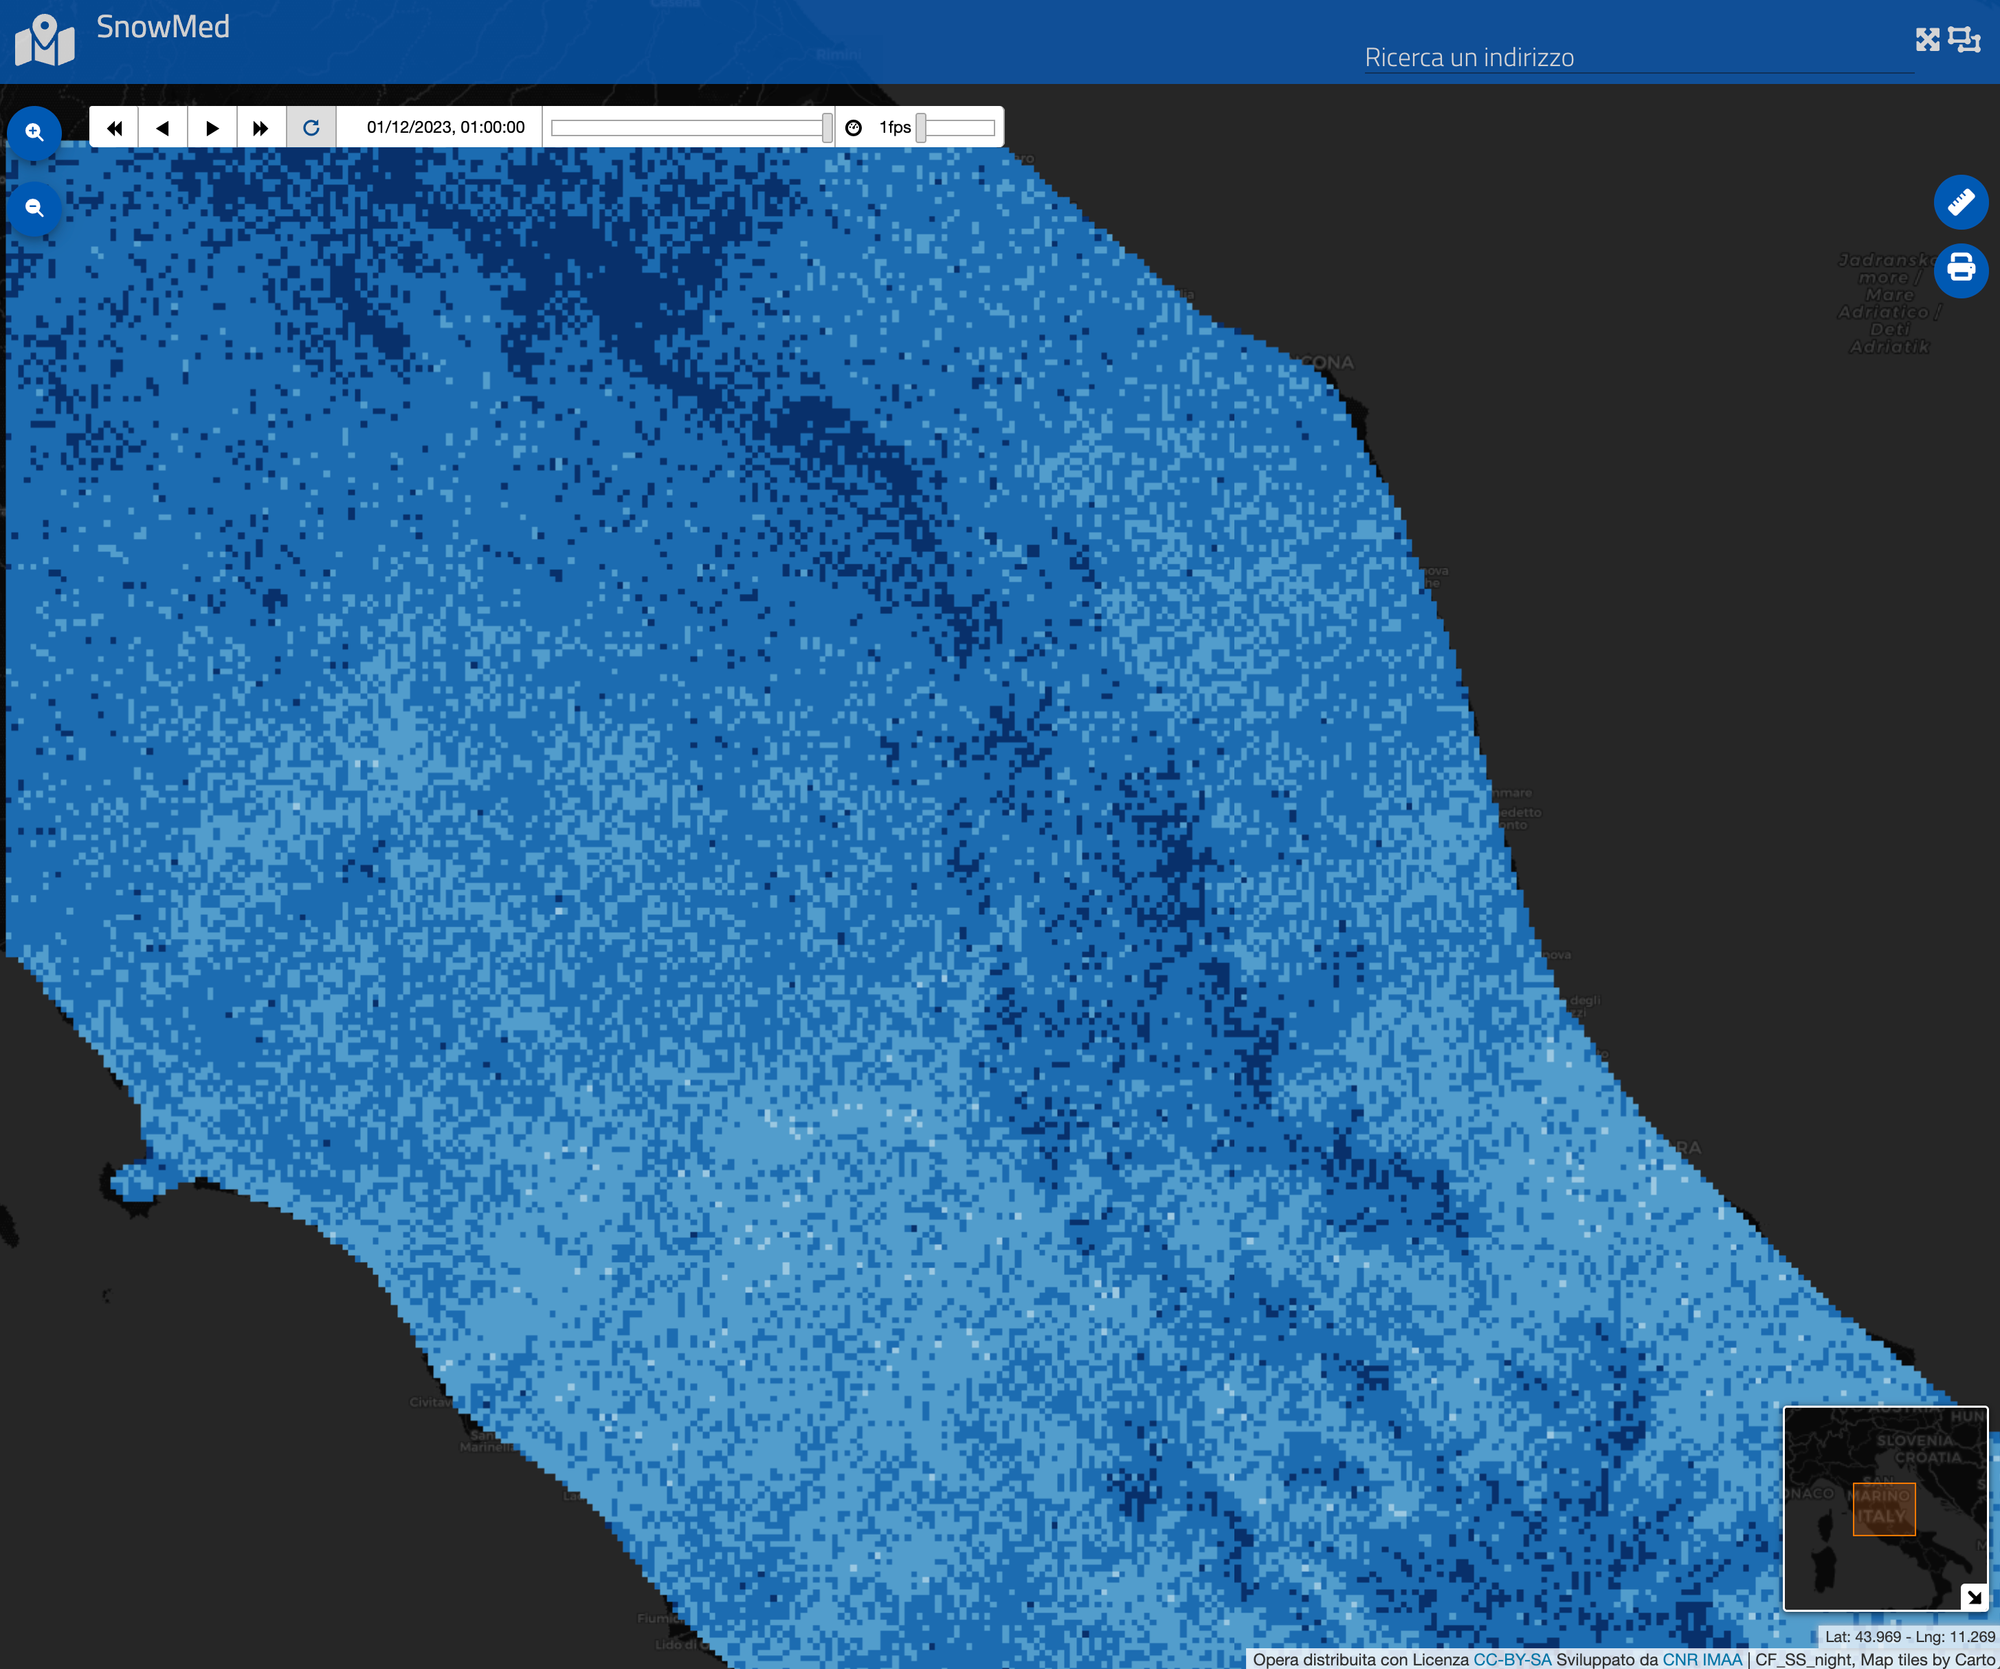Click the layer swap icon in header

click(1965, 40)
